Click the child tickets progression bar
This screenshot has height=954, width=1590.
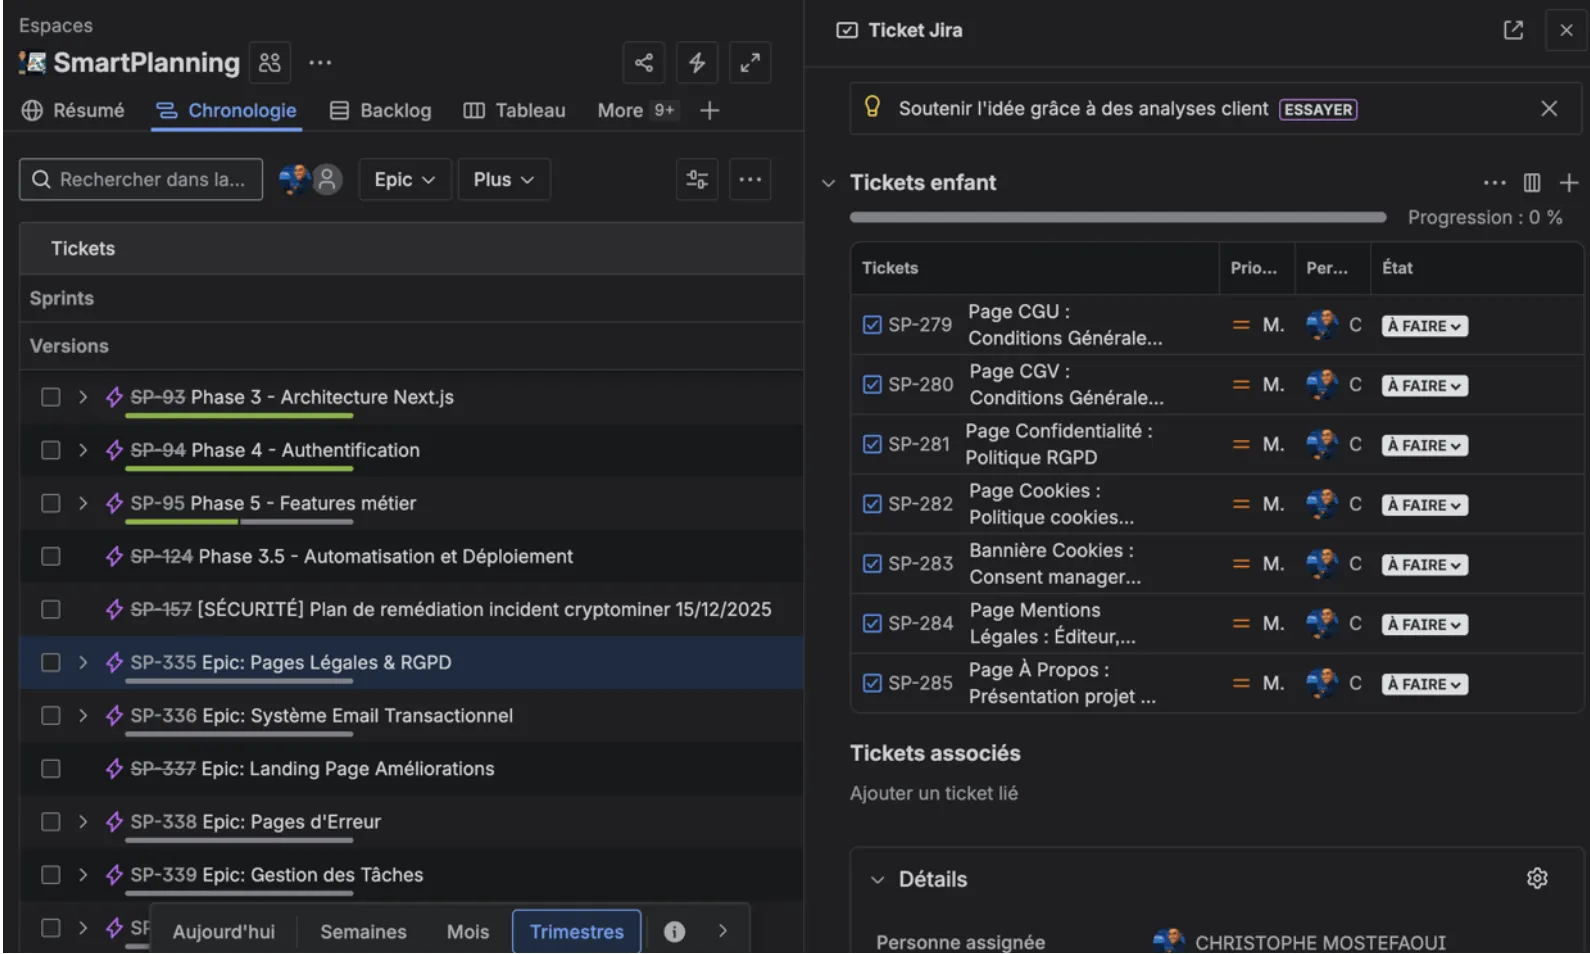click(1118, 217)
